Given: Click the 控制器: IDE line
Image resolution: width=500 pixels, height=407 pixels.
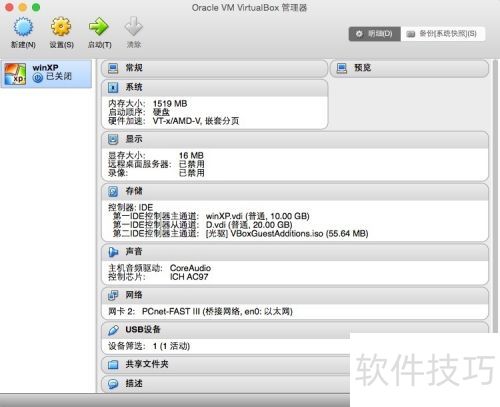Looking at the screenshot, I should [130, 207].
